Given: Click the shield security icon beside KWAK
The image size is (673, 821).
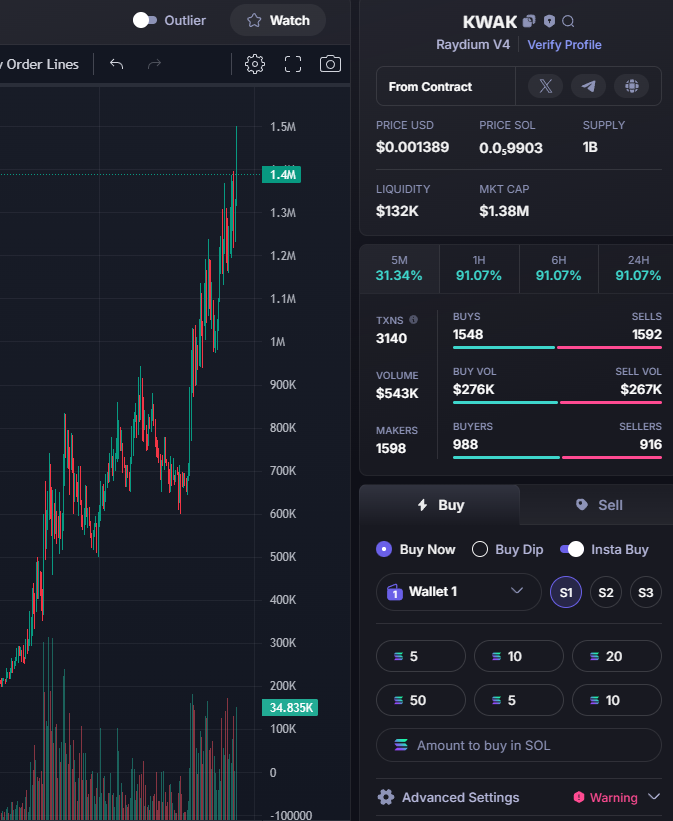Looking at the screenshot, I should tap(549, 21).
